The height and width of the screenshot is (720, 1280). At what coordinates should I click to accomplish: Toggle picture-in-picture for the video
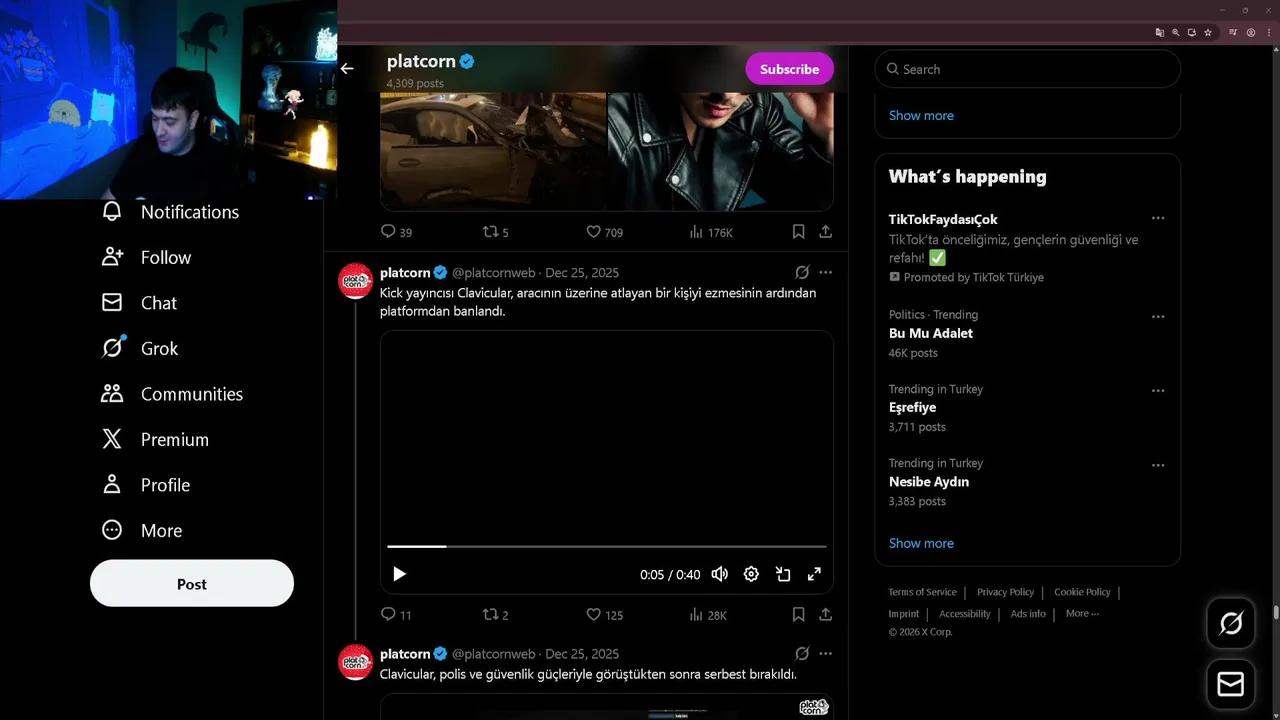783,574
